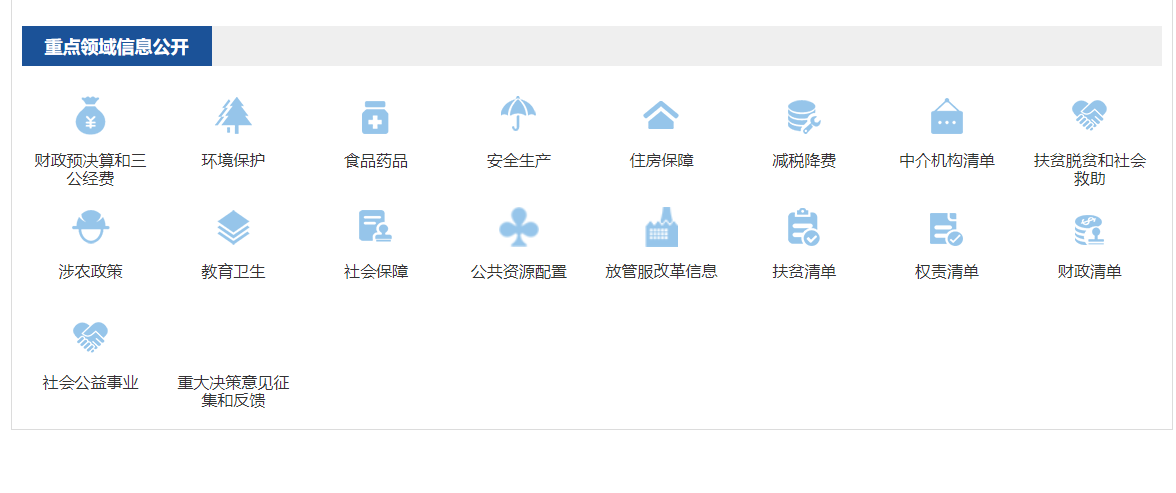Open the house icon for 住房保障
The height and width of the screenshot is (493, 1176).
pos(661,116)
